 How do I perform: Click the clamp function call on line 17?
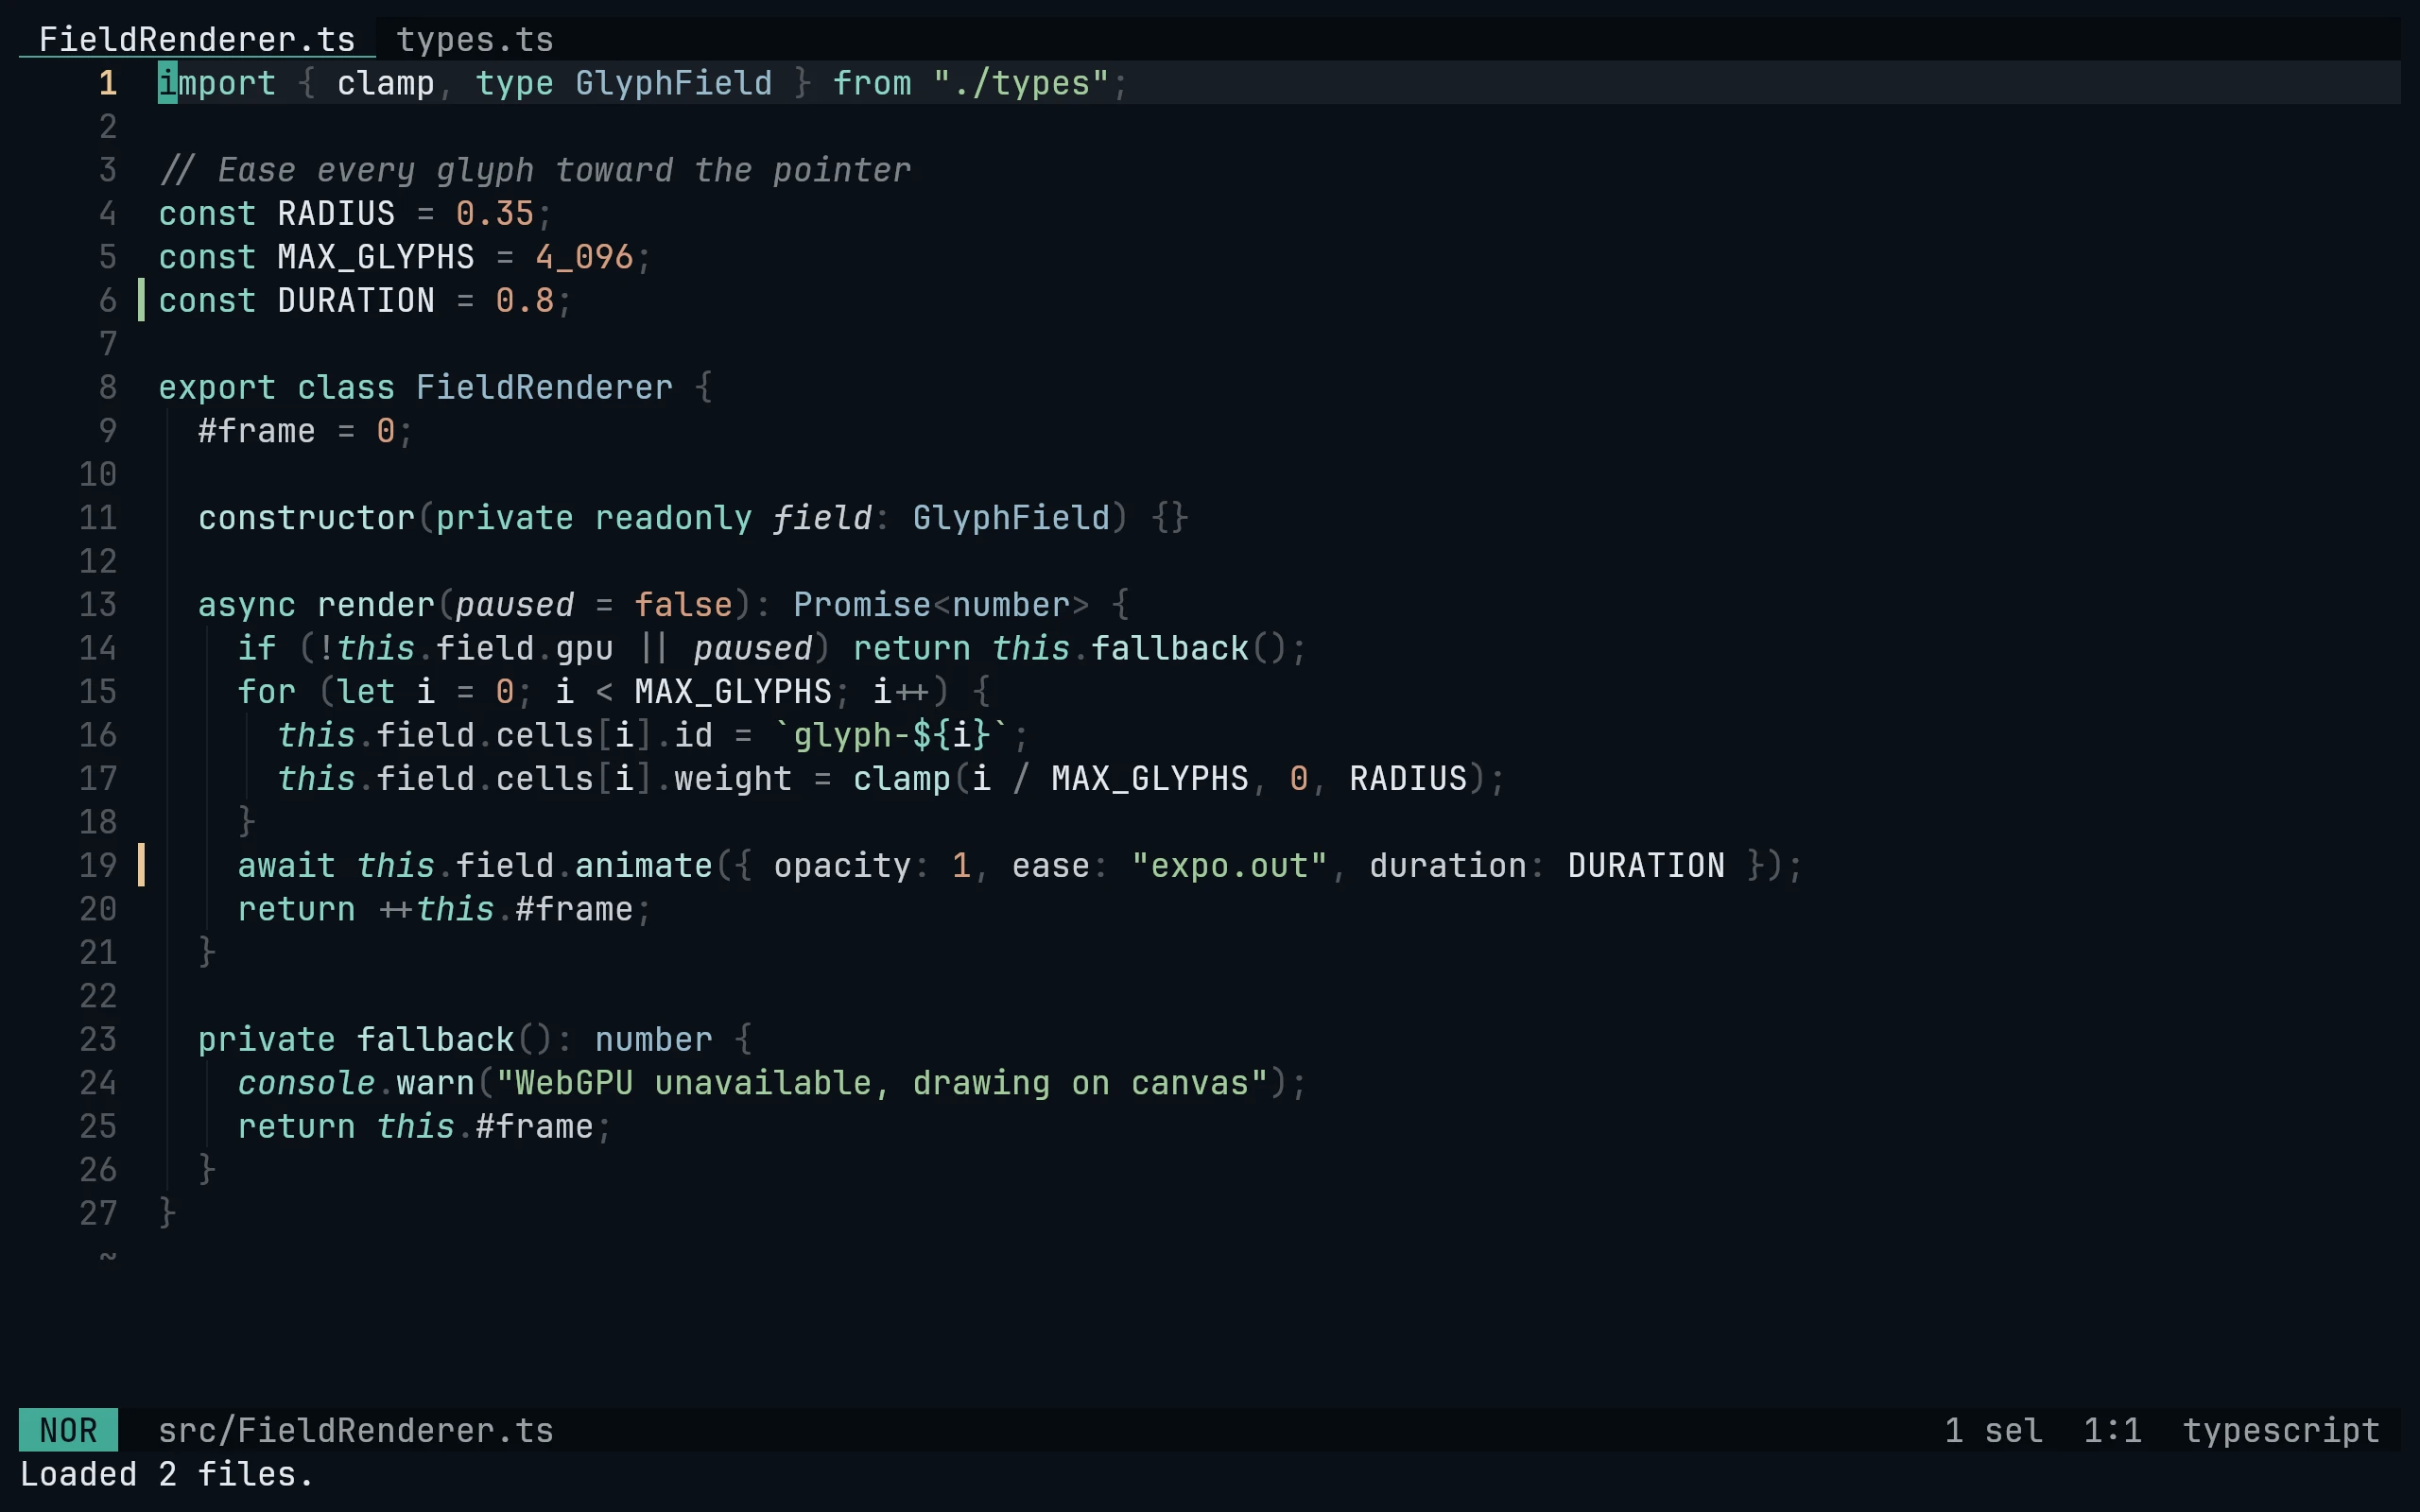(x=901, y=778)
